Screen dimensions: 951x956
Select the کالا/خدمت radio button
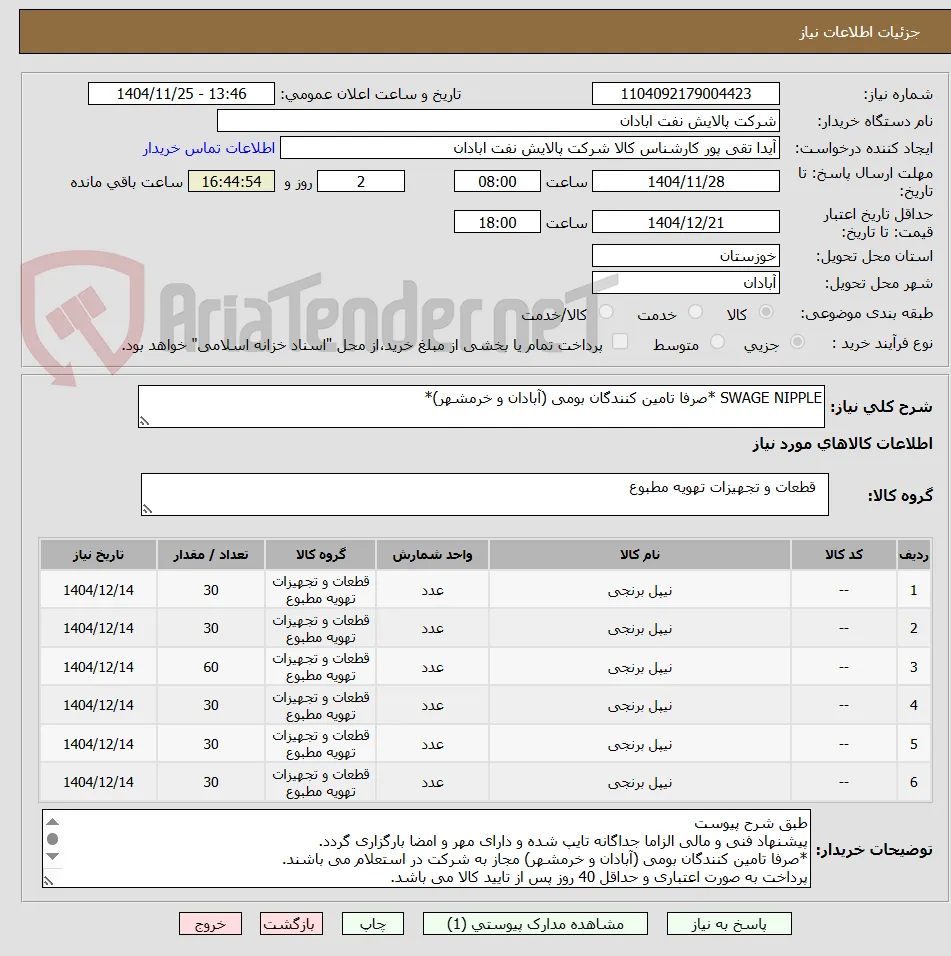pyautogui.click(x=606, y=312)
